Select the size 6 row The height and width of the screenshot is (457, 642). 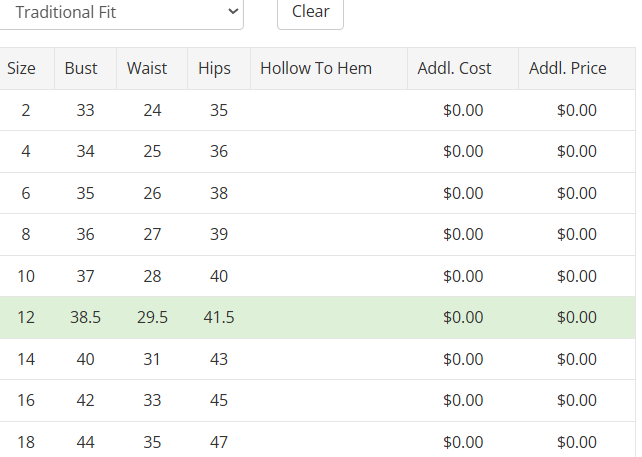coord(26,193)
